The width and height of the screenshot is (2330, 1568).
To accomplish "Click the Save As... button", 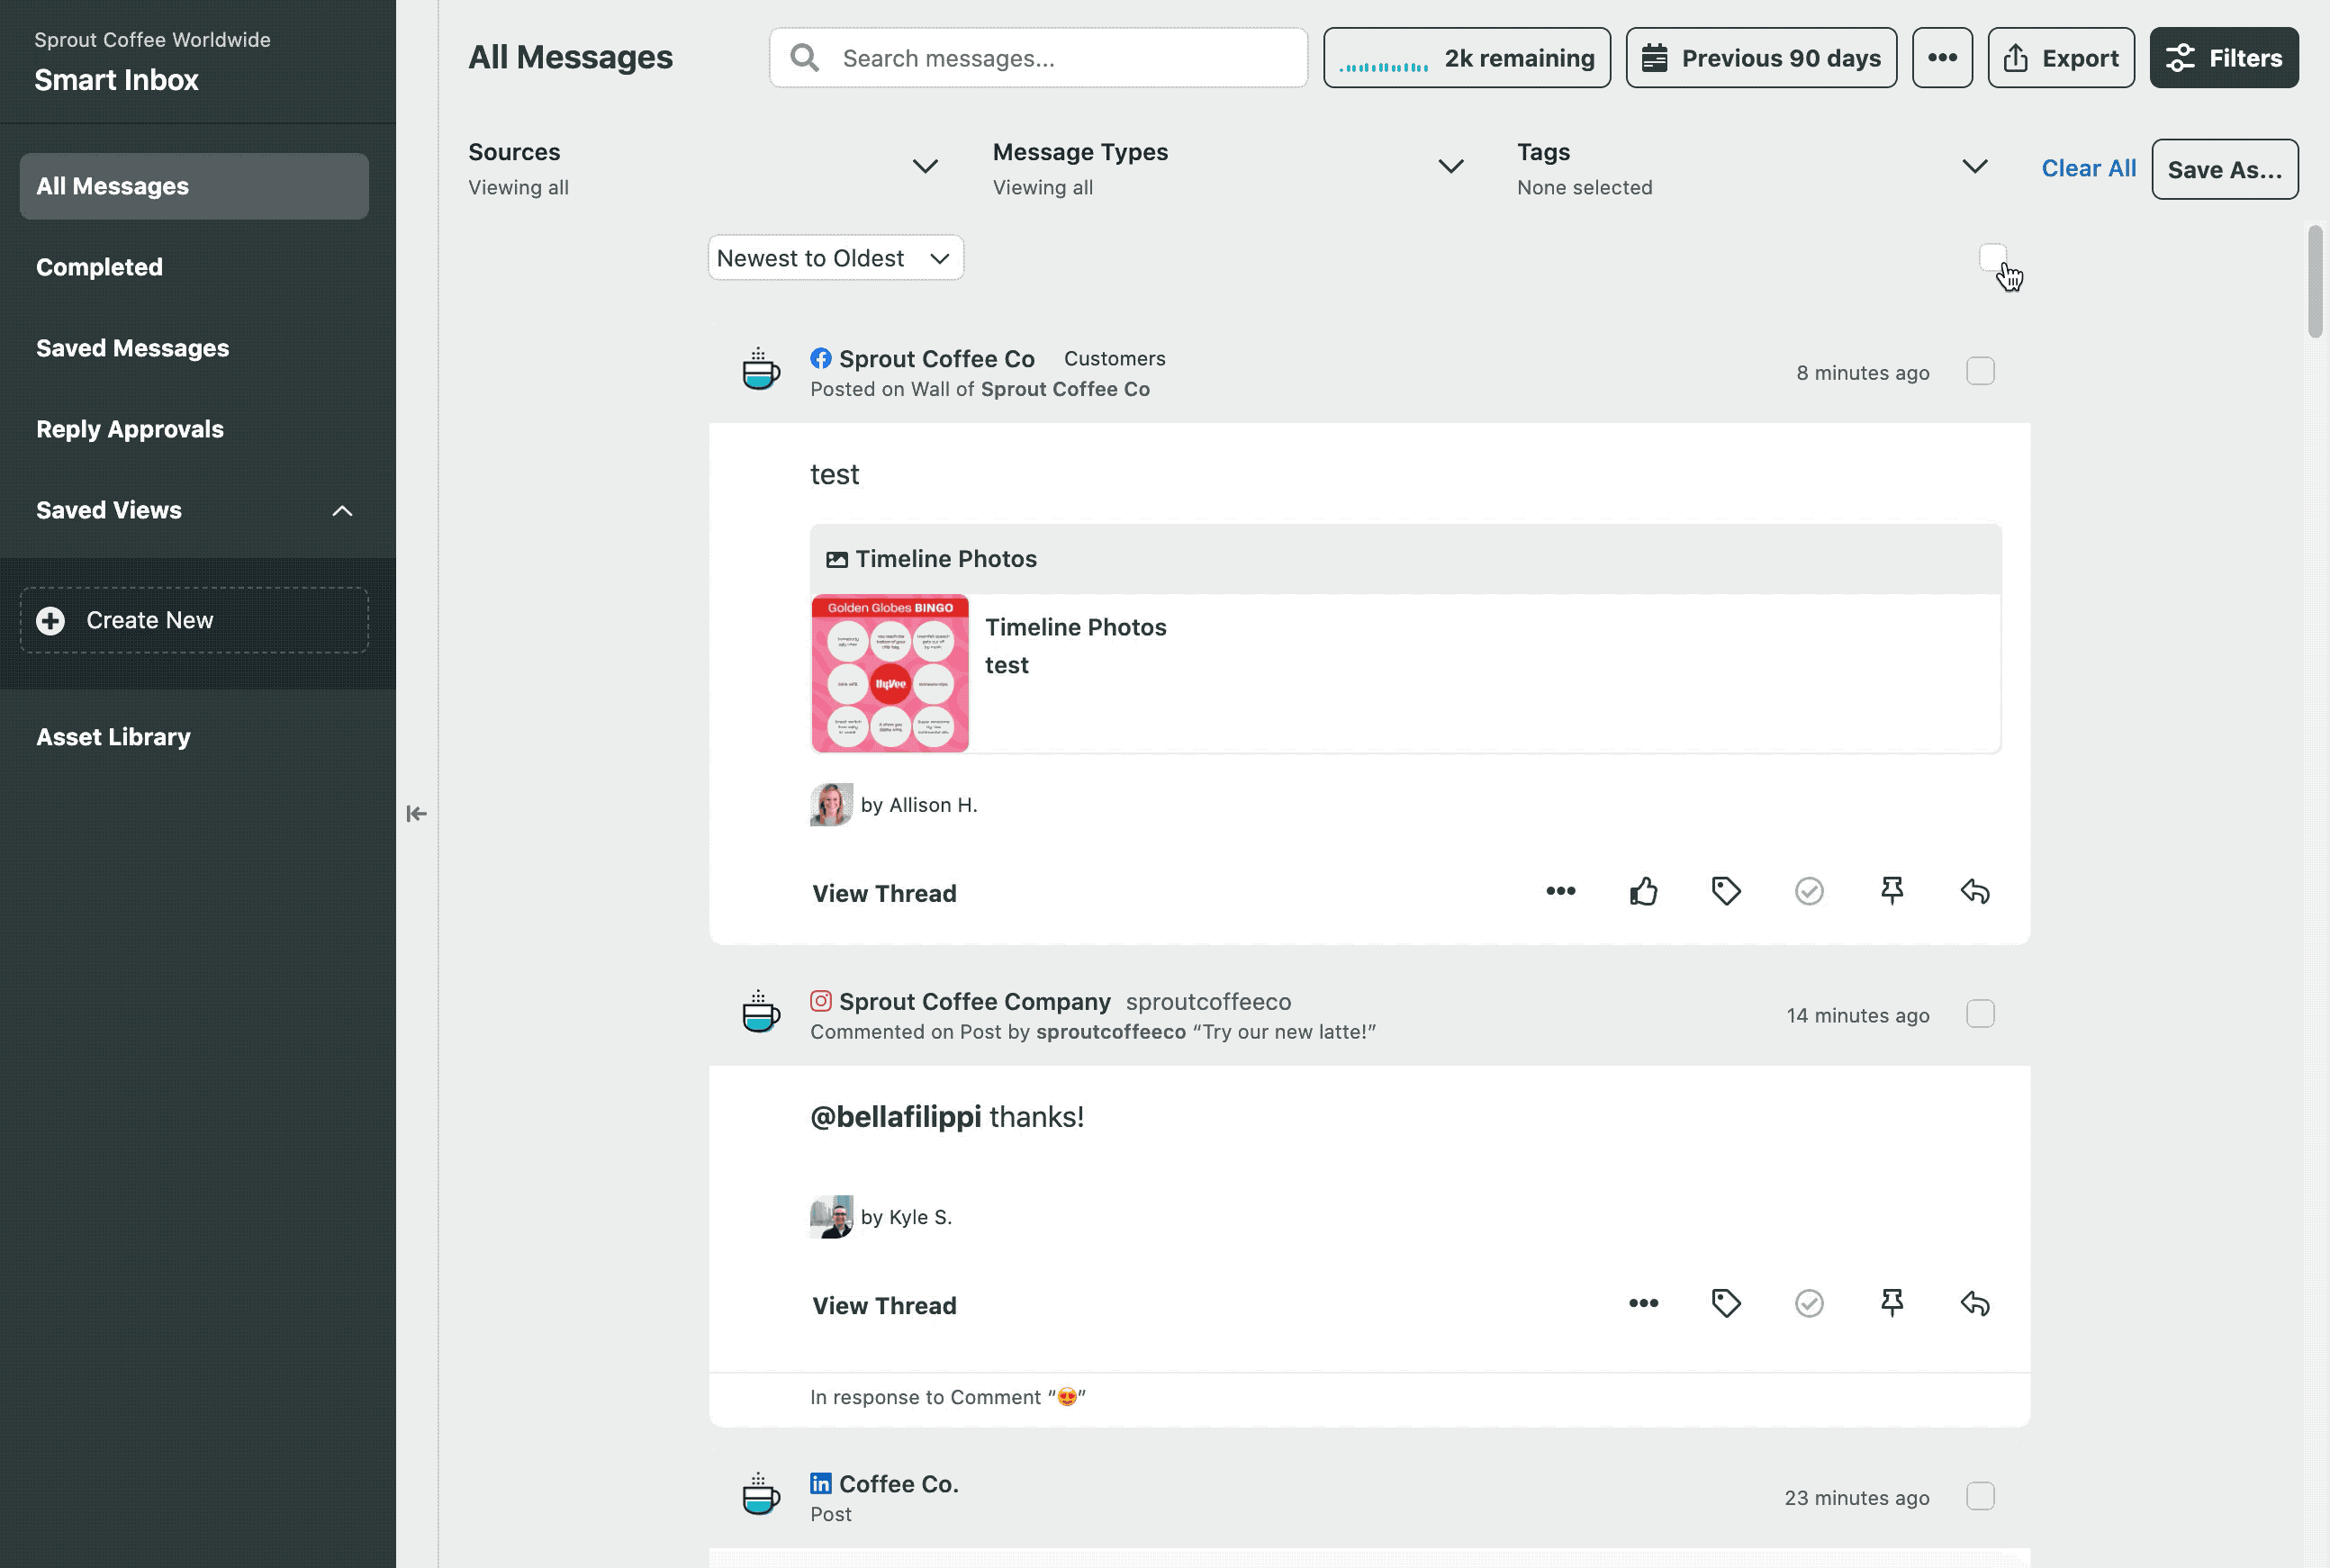I will click(2224, 169).
